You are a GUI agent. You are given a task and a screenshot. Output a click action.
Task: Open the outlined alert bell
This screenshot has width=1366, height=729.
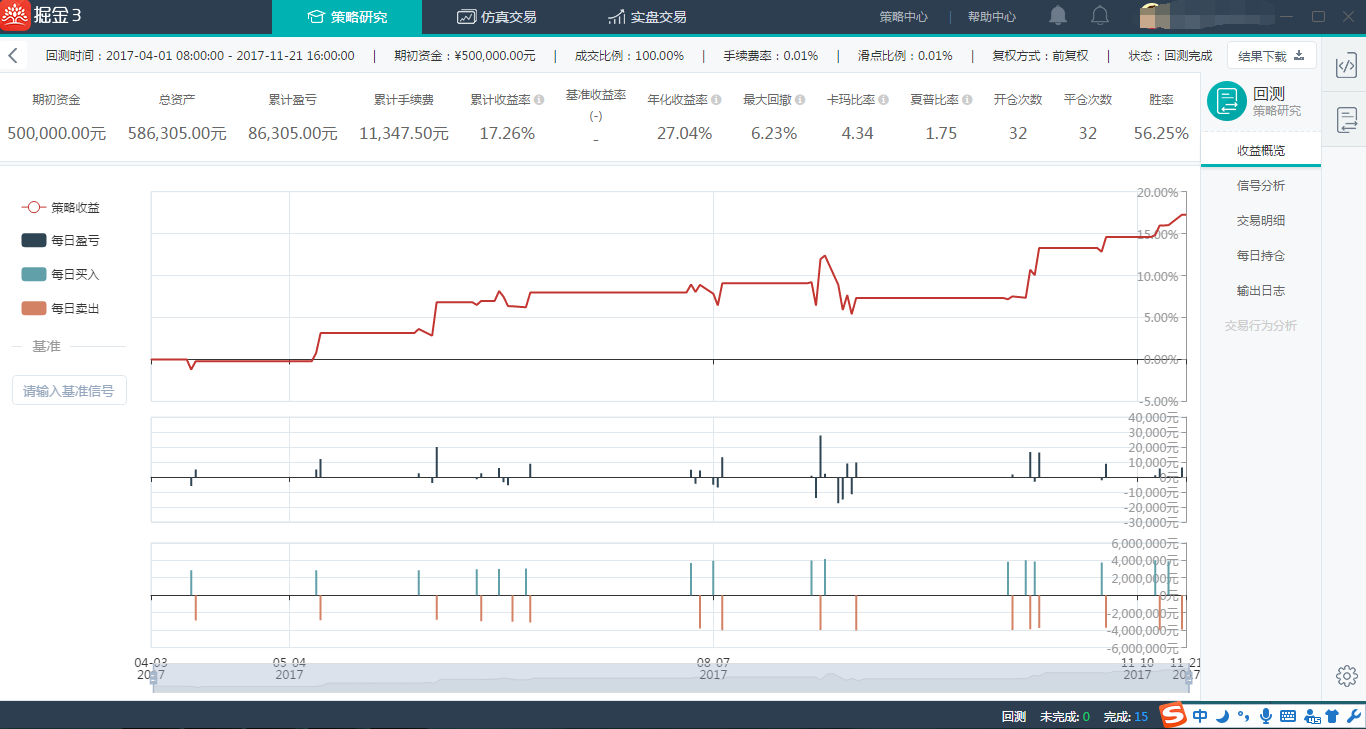[x=1100, y=16]
